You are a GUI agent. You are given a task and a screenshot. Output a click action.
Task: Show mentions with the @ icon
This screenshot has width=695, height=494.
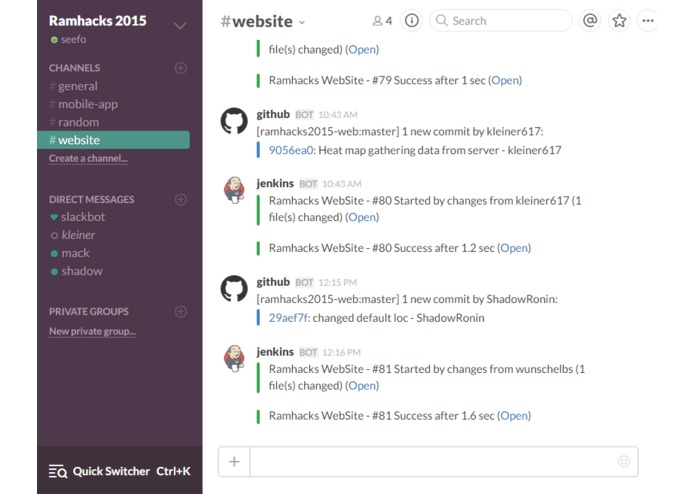[590, 20]
